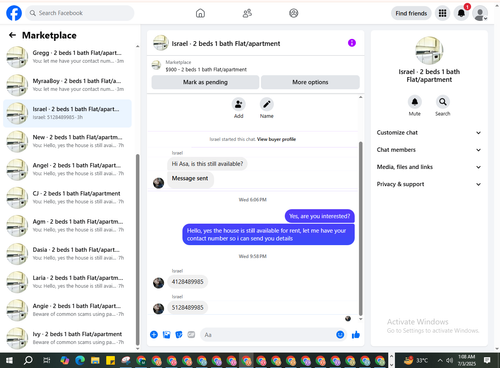The height and width of the screenshot is (368, 500).
Task: Click the chat messages scrollbar
Action: point(360,228)
